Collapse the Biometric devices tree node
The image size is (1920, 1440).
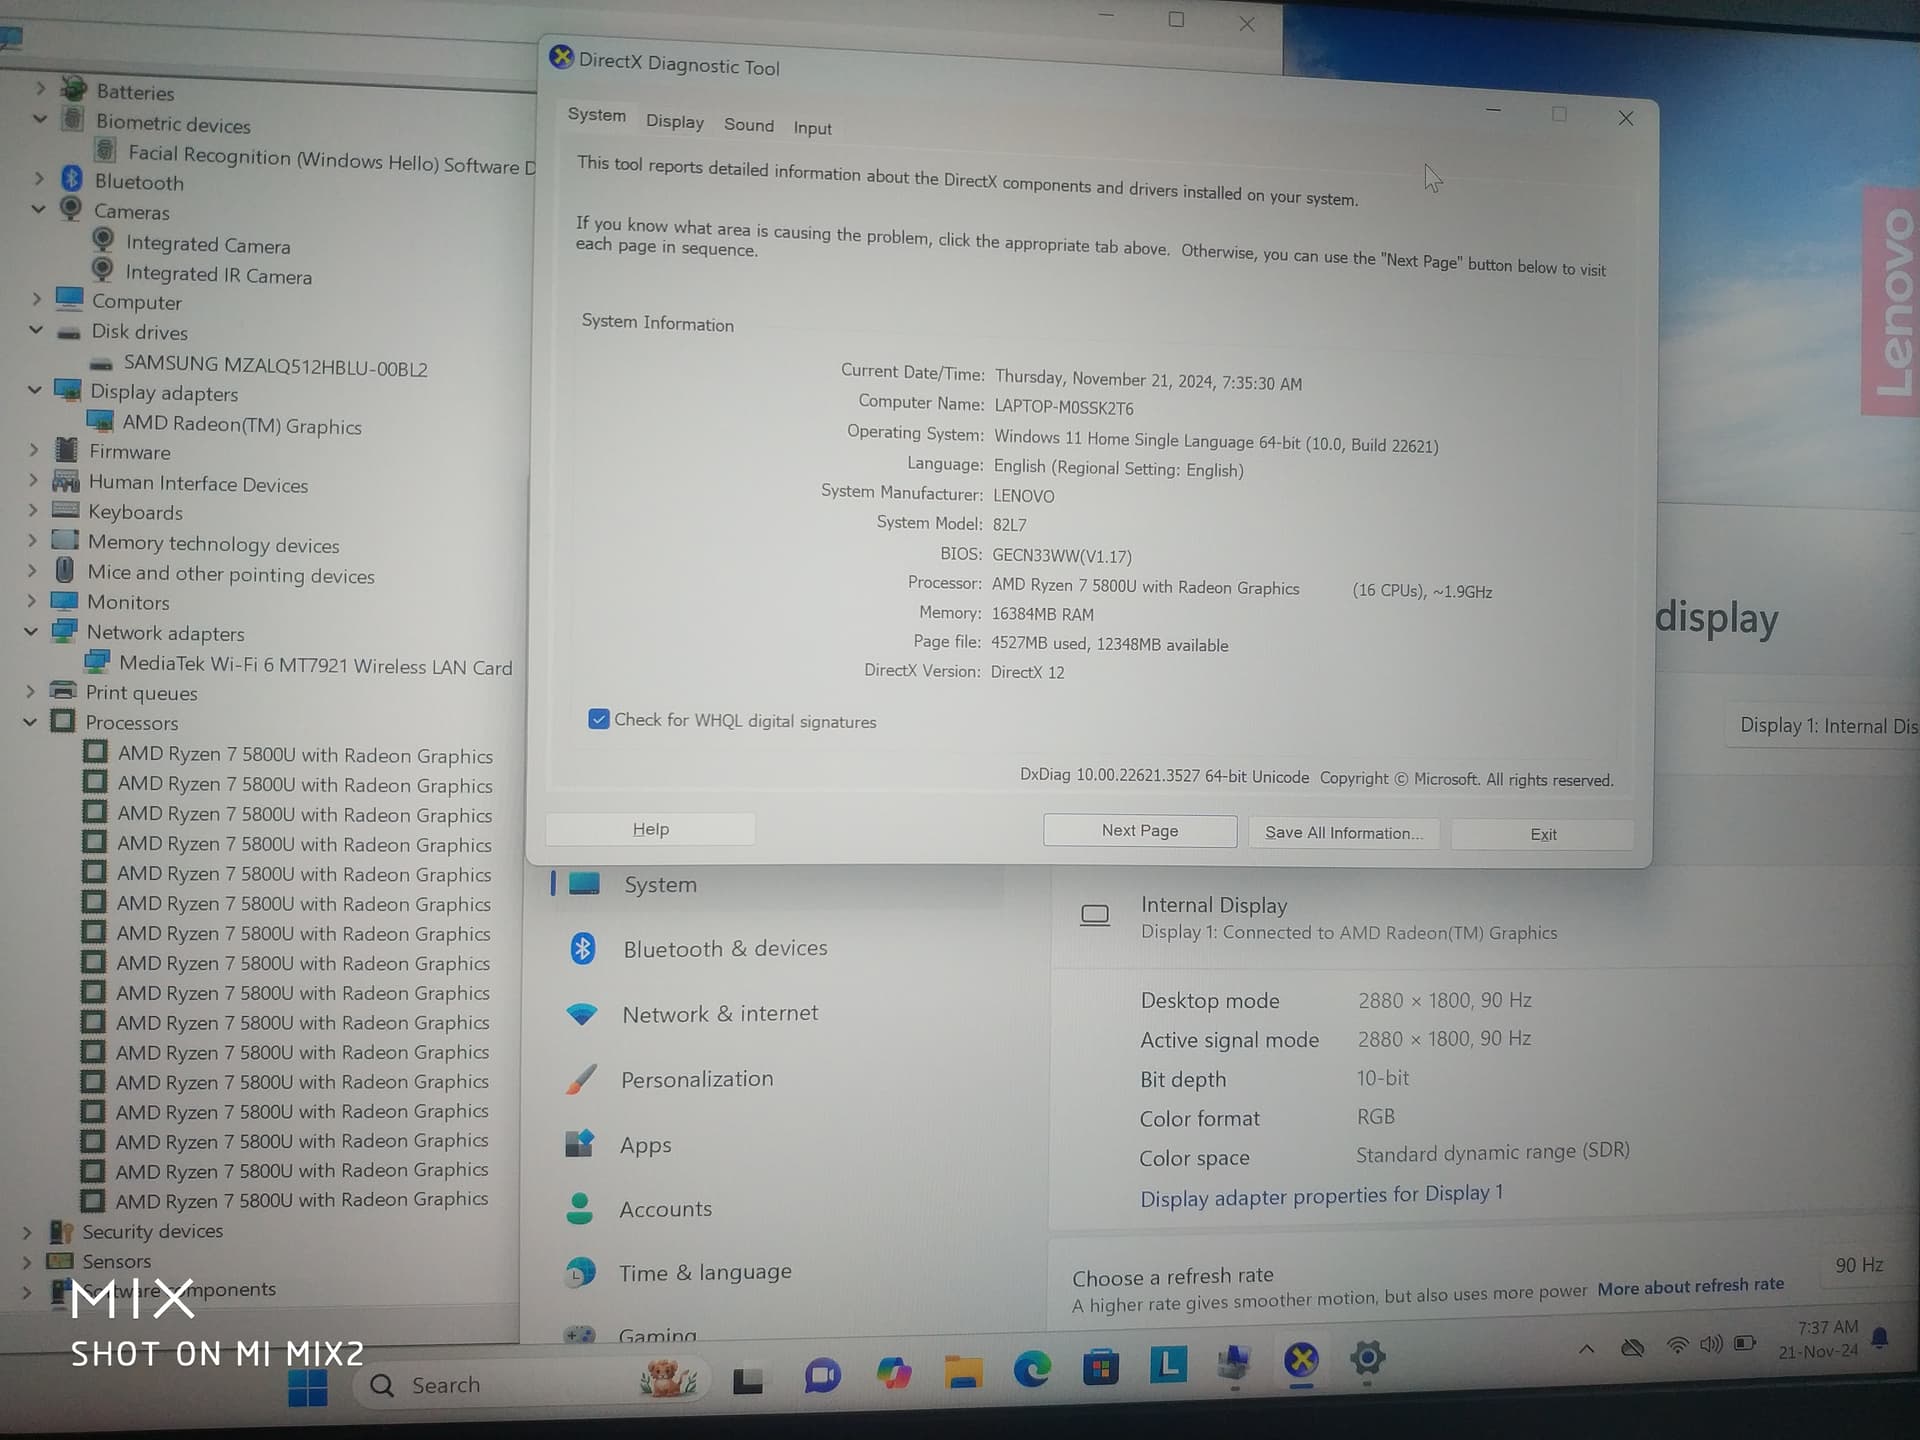coord(40,118)
